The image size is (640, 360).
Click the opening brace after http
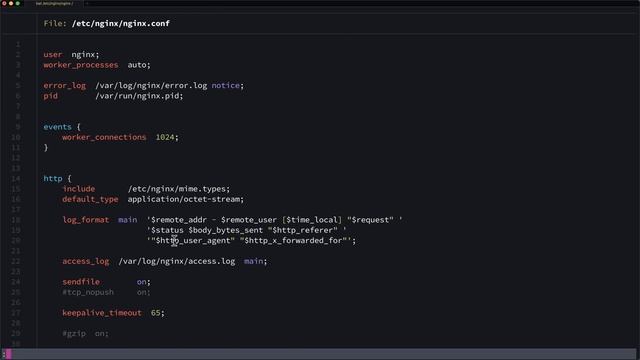click(69, 178)
